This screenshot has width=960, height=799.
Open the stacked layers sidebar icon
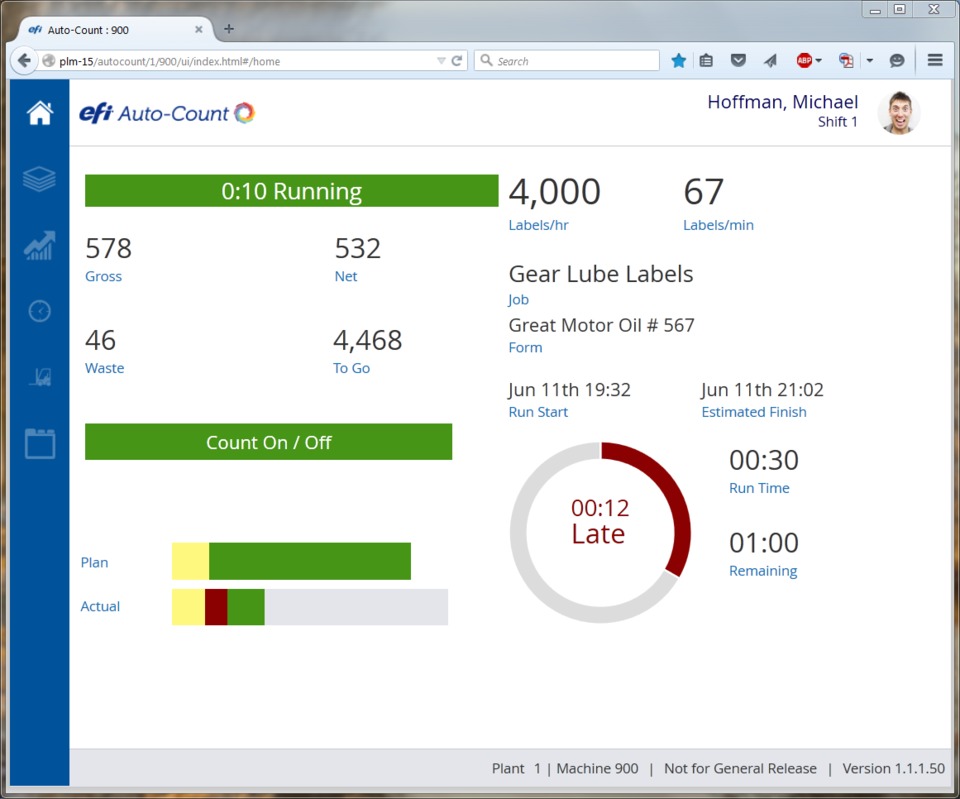[x=40, y=179]
